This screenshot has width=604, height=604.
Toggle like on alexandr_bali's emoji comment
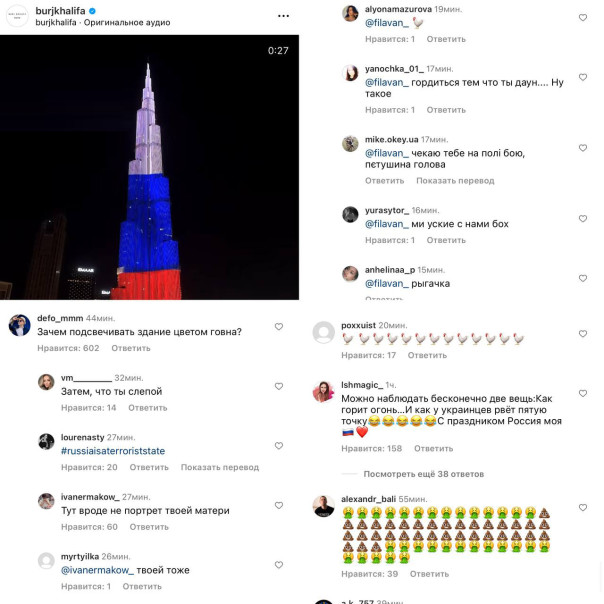583,507
